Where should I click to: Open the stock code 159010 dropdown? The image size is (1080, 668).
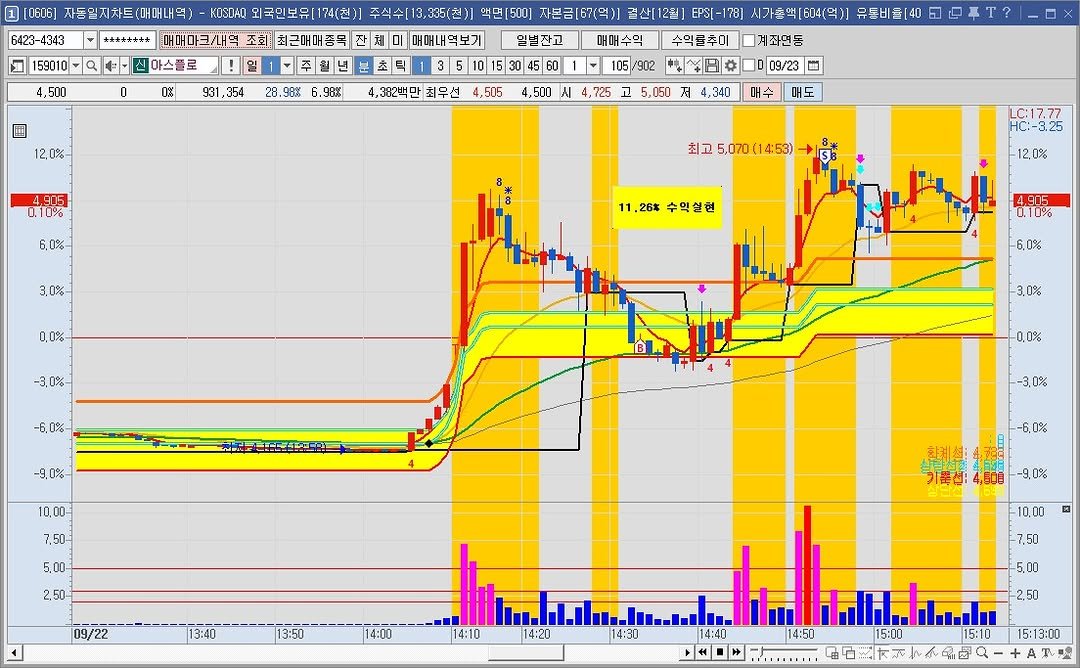(74, 65)
